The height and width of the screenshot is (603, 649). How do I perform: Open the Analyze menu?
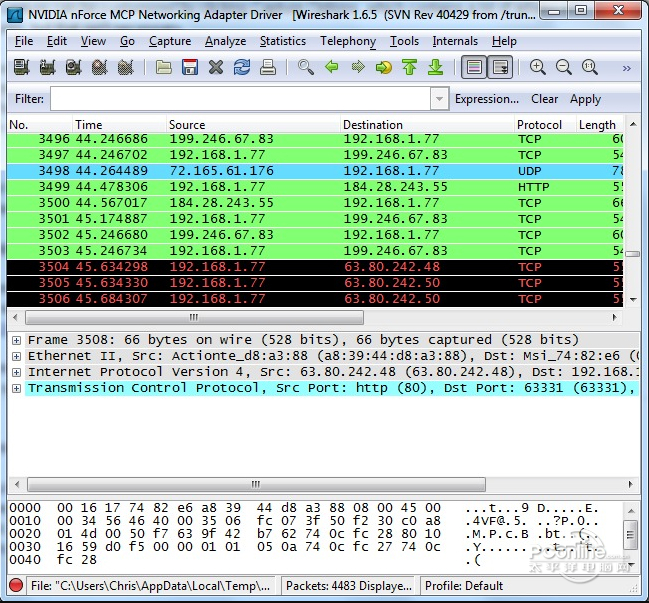coord(225,41)
